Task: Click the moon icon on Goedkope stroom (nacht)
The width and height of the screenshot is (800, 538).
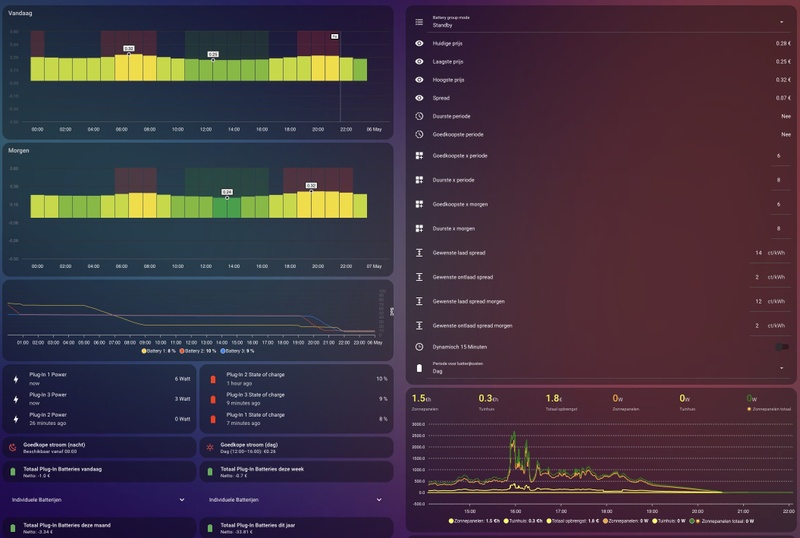Action: click(13, 448)
